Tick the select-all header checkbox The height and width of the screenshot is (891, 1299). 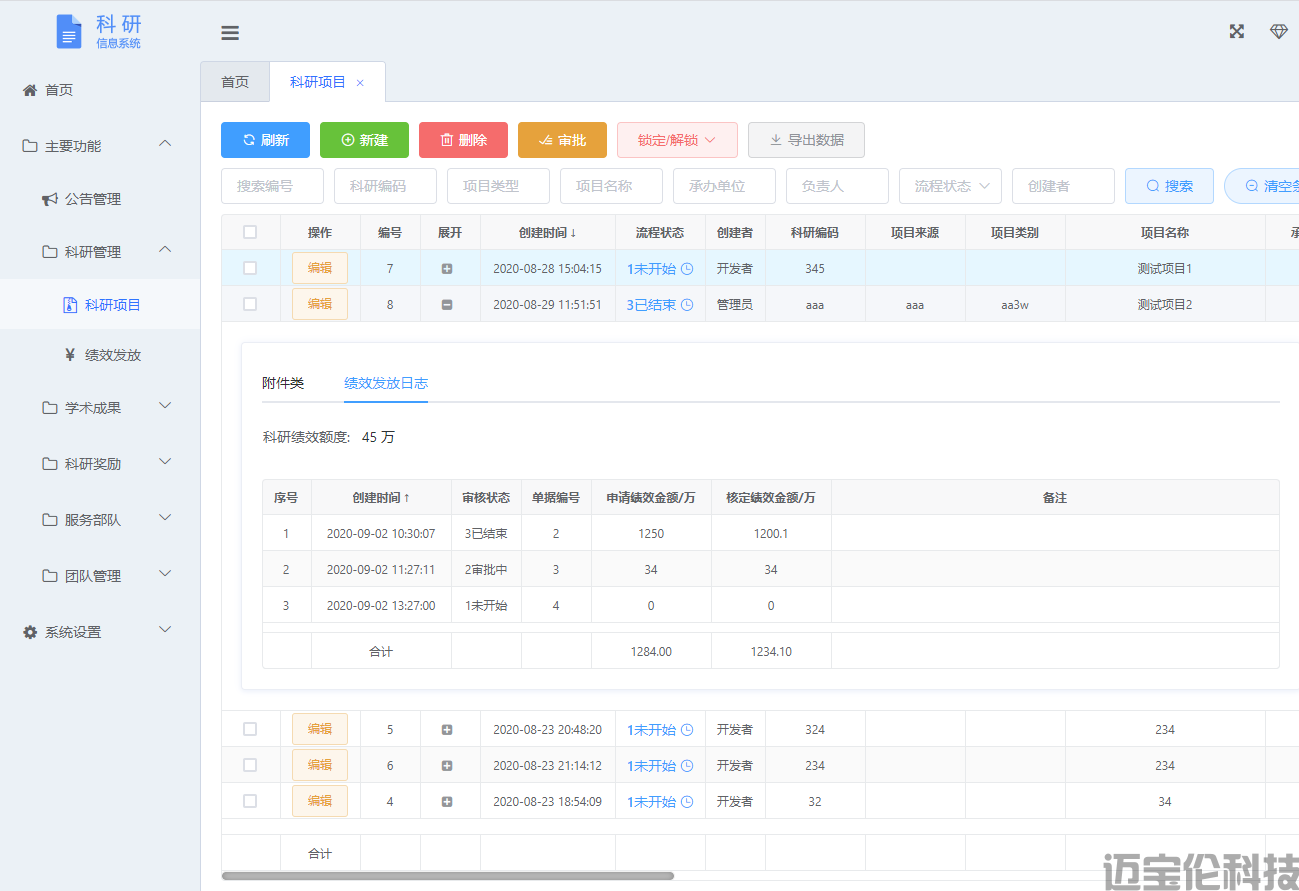(x=250, y=232)
